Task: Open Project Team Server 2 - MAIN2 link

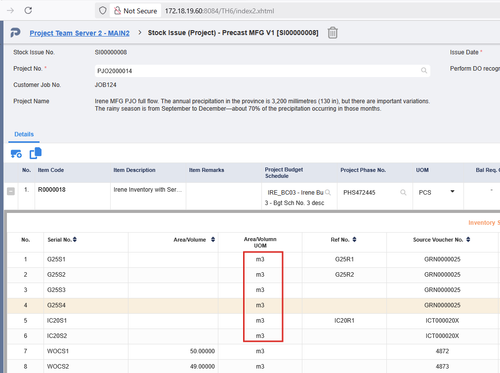Action: click(79, 33)
